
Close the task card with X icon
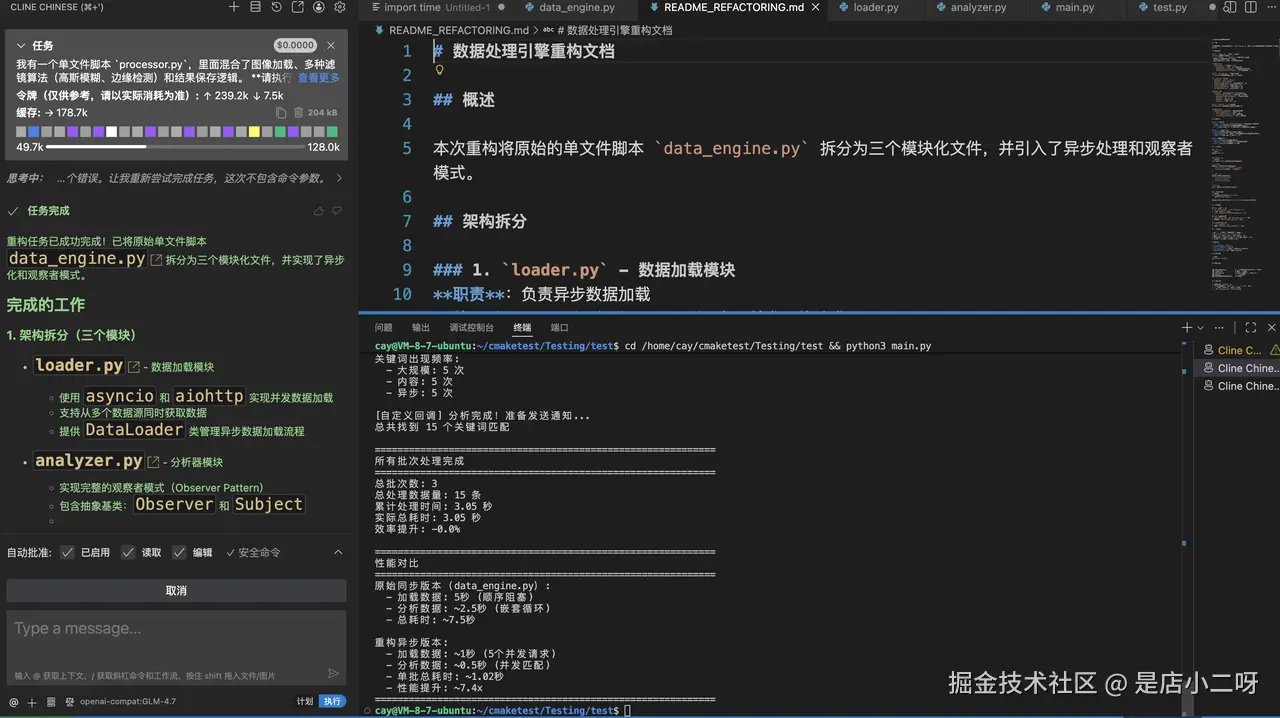pyautogui.click(x=331, y=46)
